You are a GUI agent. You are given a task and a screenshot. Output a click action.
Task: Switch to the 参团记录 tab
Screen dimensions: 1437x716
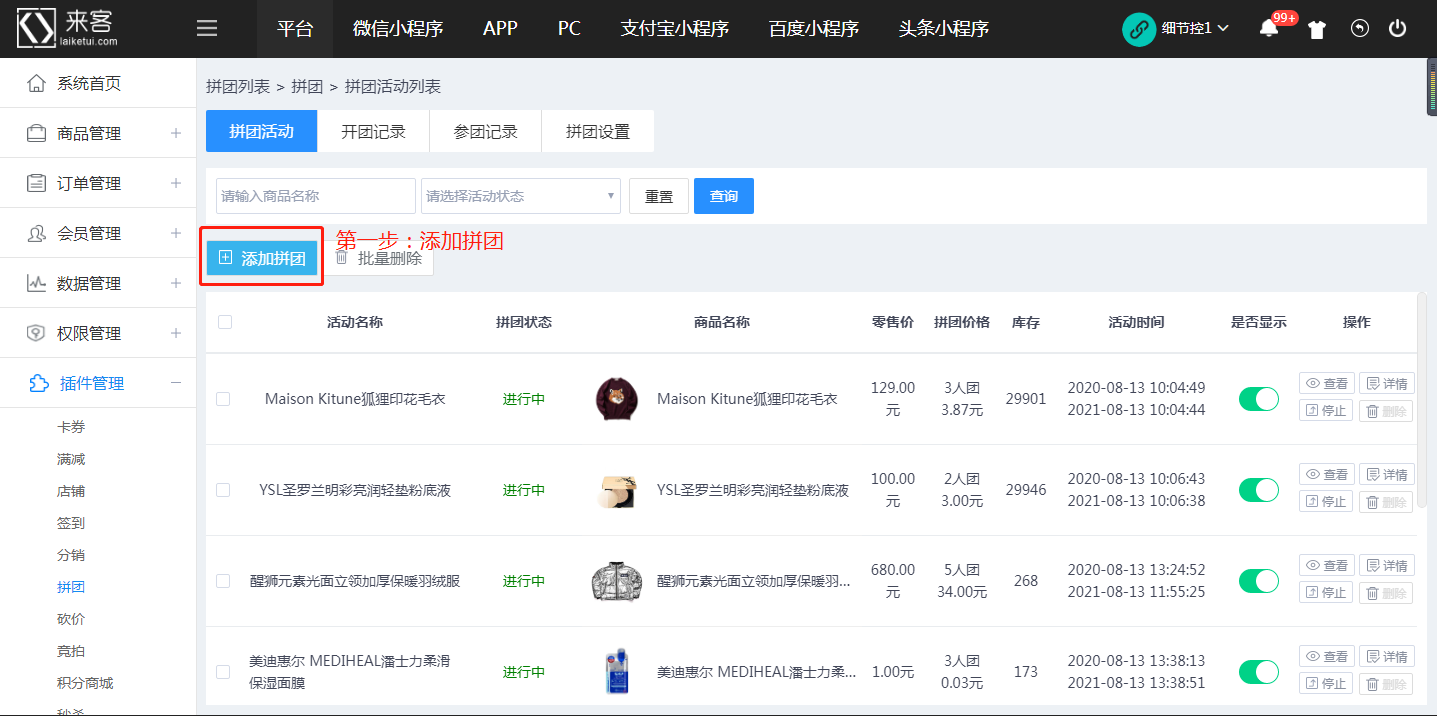tap(485, 131)
